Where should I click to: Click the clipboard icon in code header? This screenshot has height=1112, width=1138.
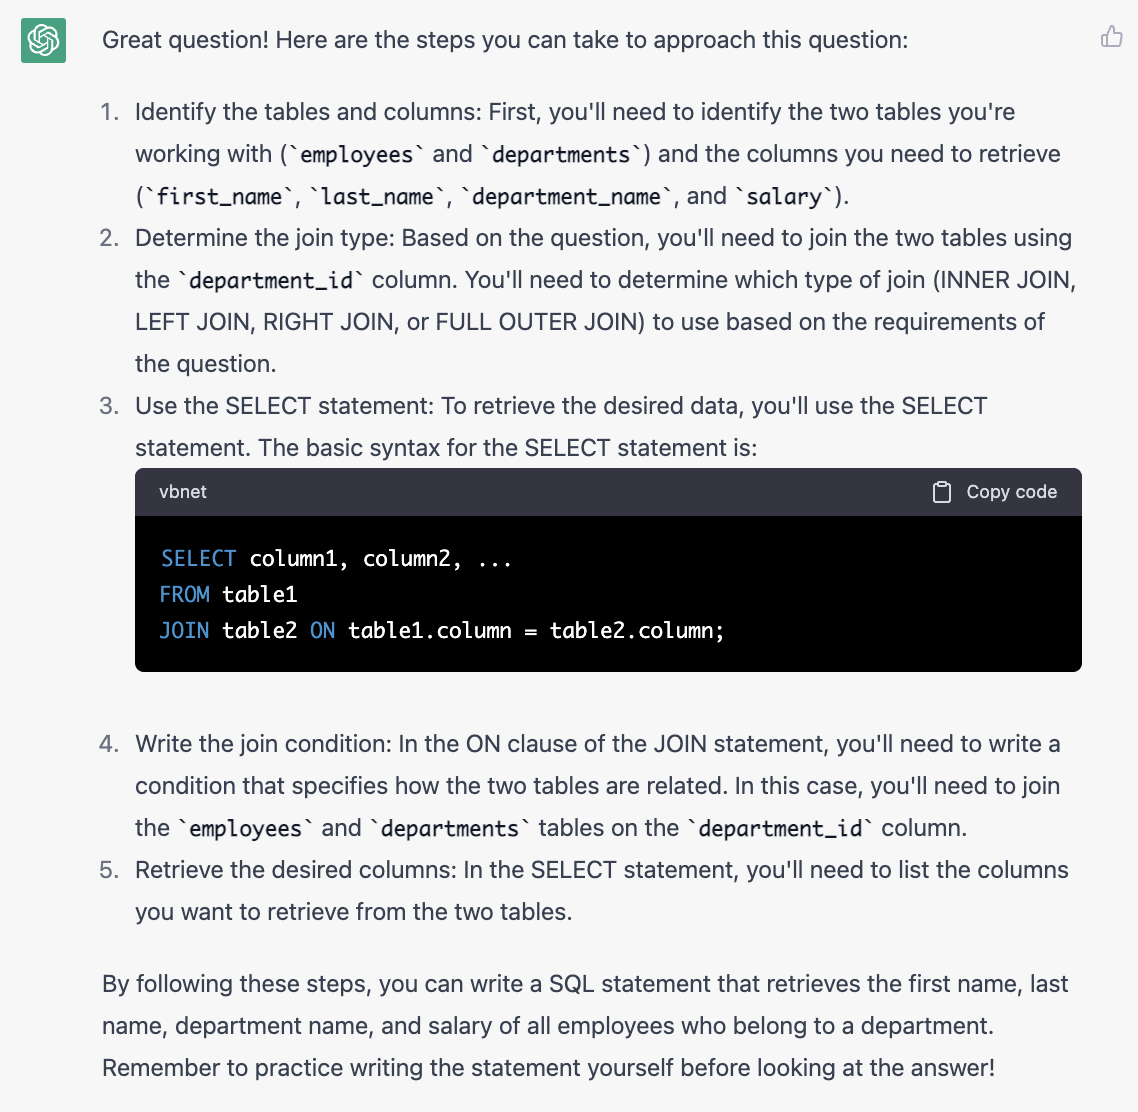941,492
